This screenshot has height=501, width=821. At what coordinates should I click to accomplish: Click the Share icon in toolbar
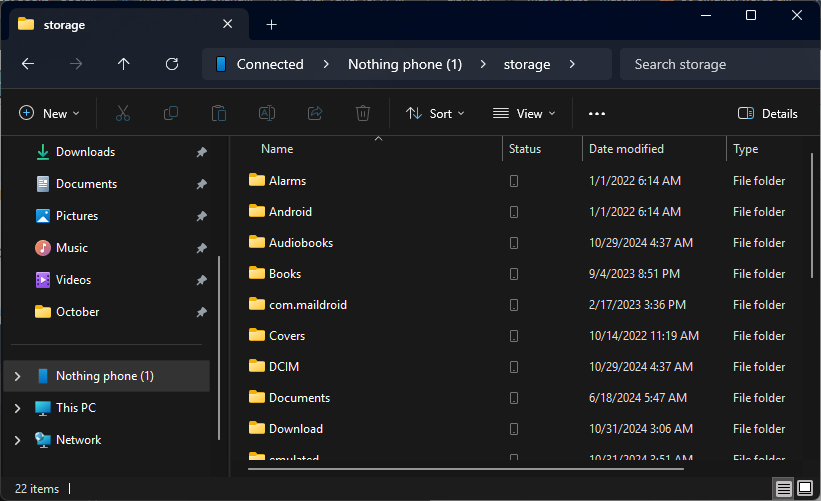pyautogui.click(x=315, y=114)
